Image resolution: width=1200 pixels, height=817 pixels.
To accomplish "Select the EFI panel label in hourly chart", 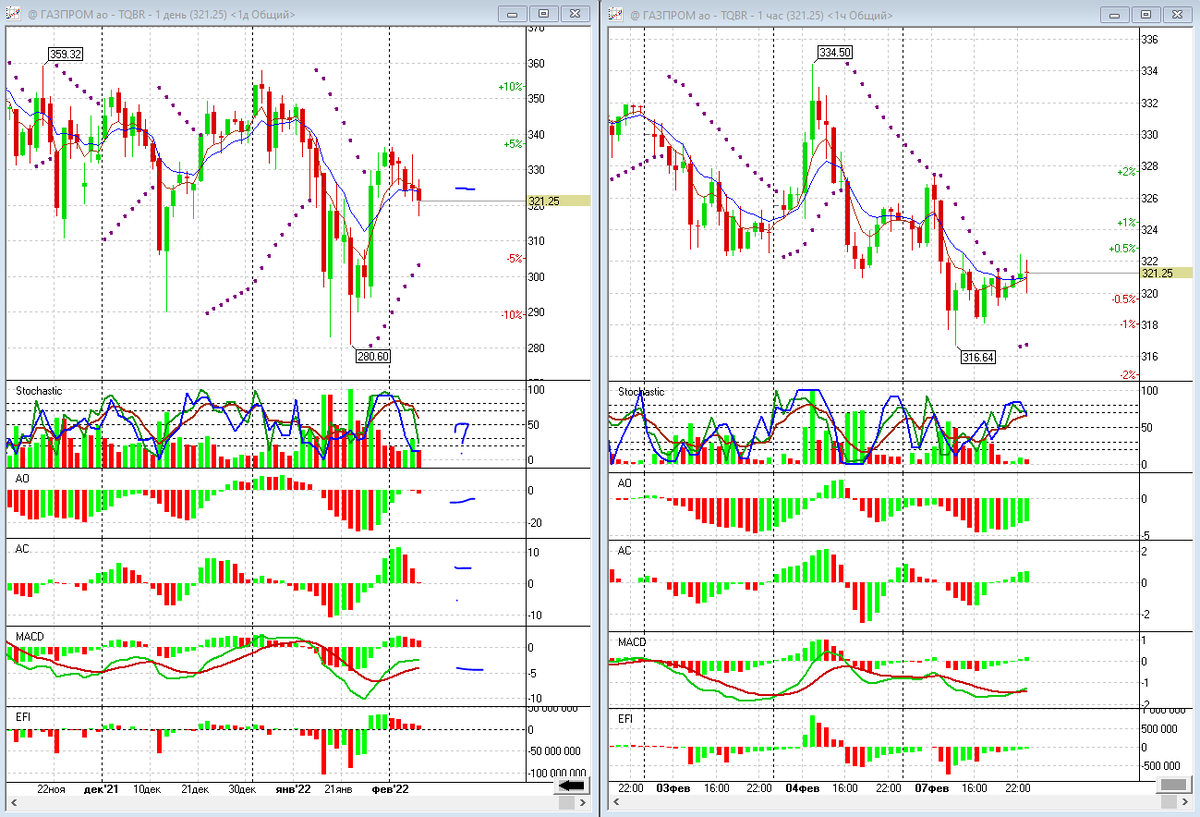I will (x=626, y=718).
